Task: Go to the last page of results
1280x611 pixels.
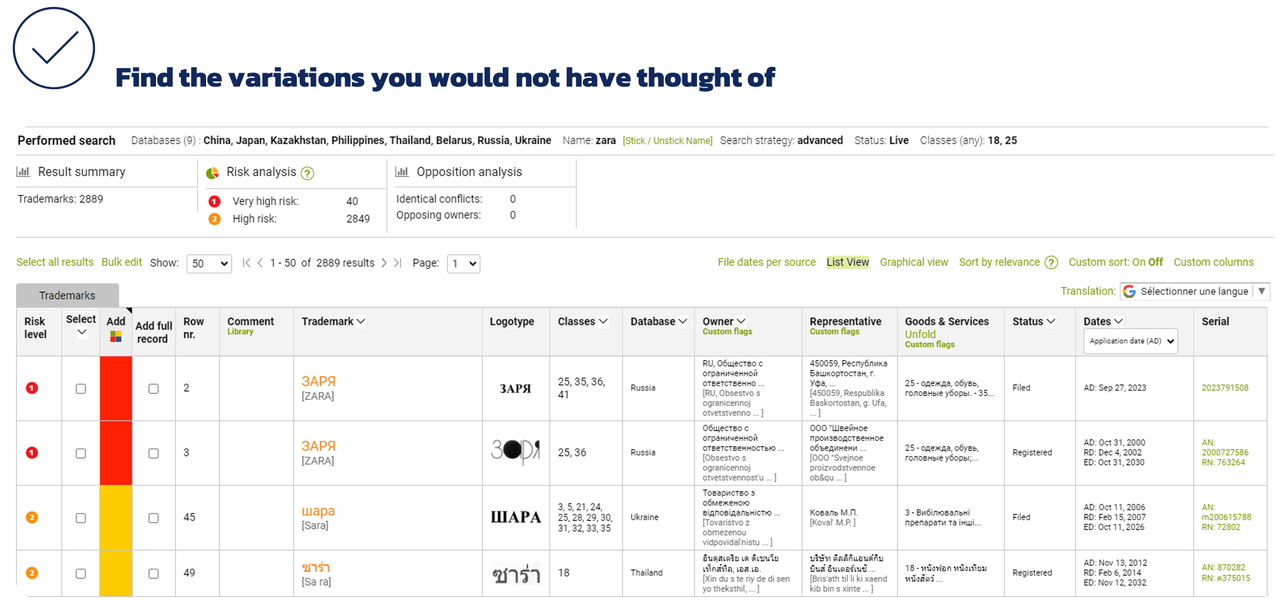Action: click(397, 263)
